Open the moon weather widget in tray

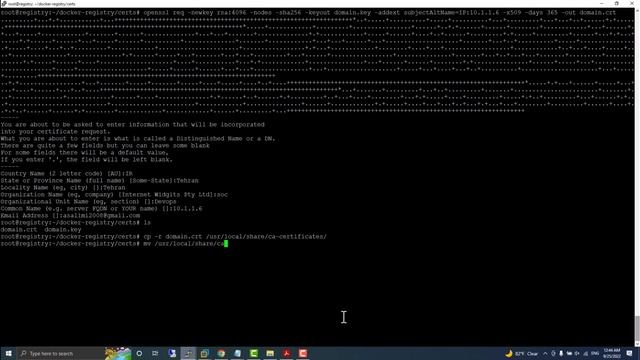[x=522, y=353]
